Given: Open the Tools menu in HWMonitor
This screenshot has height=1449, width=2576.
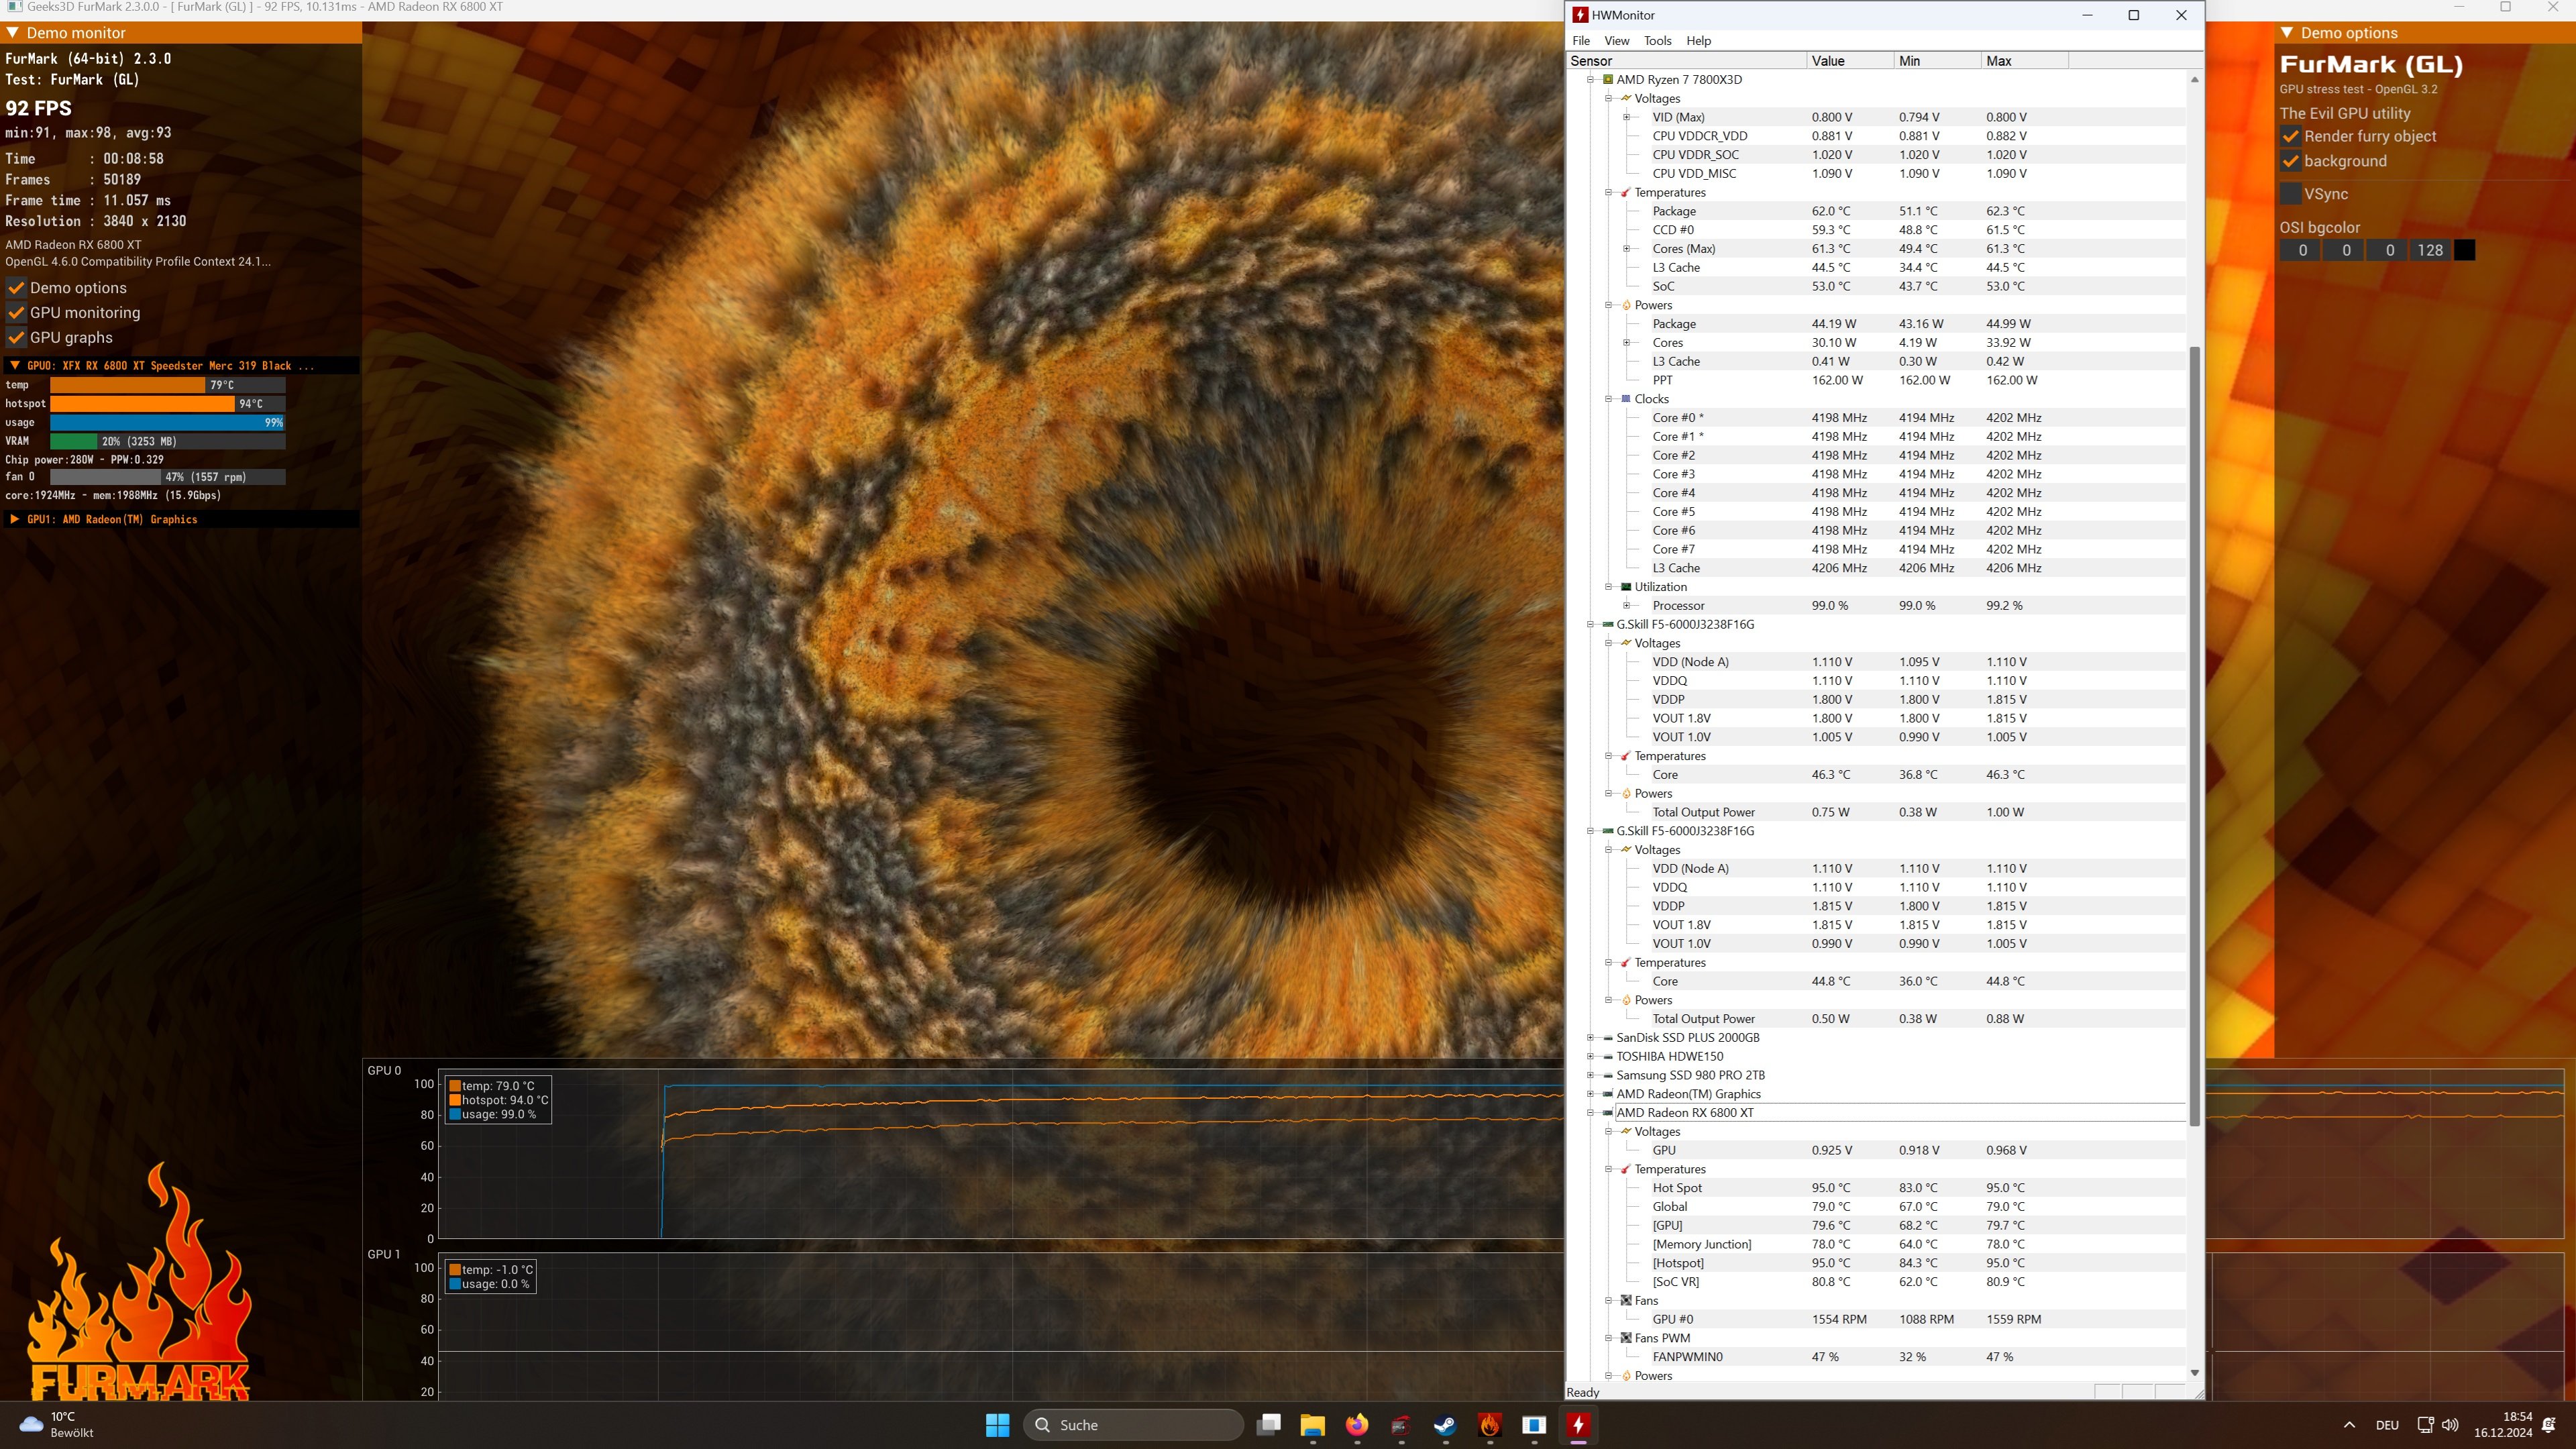Looking at the screenshot, I should [x=1657, y=41].
